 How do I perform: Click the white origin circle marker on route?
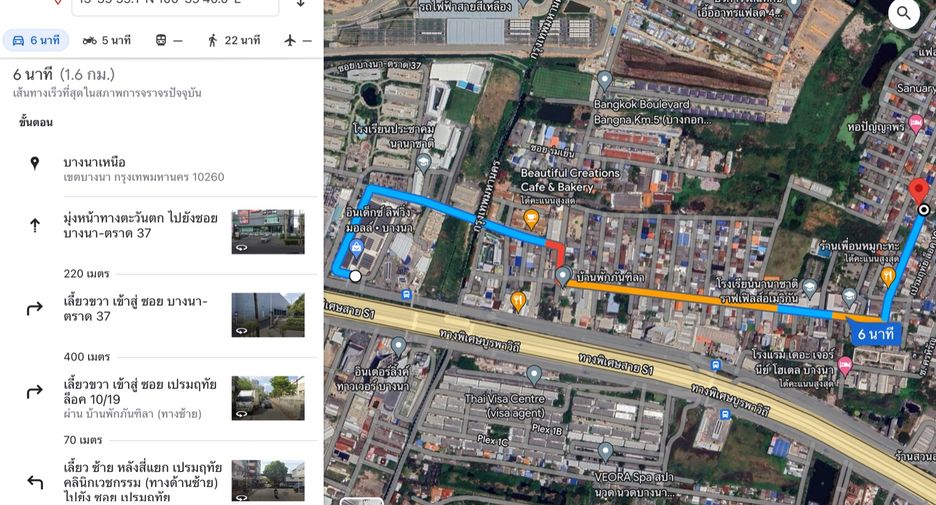pyautogui.click(x=355, y=276)
